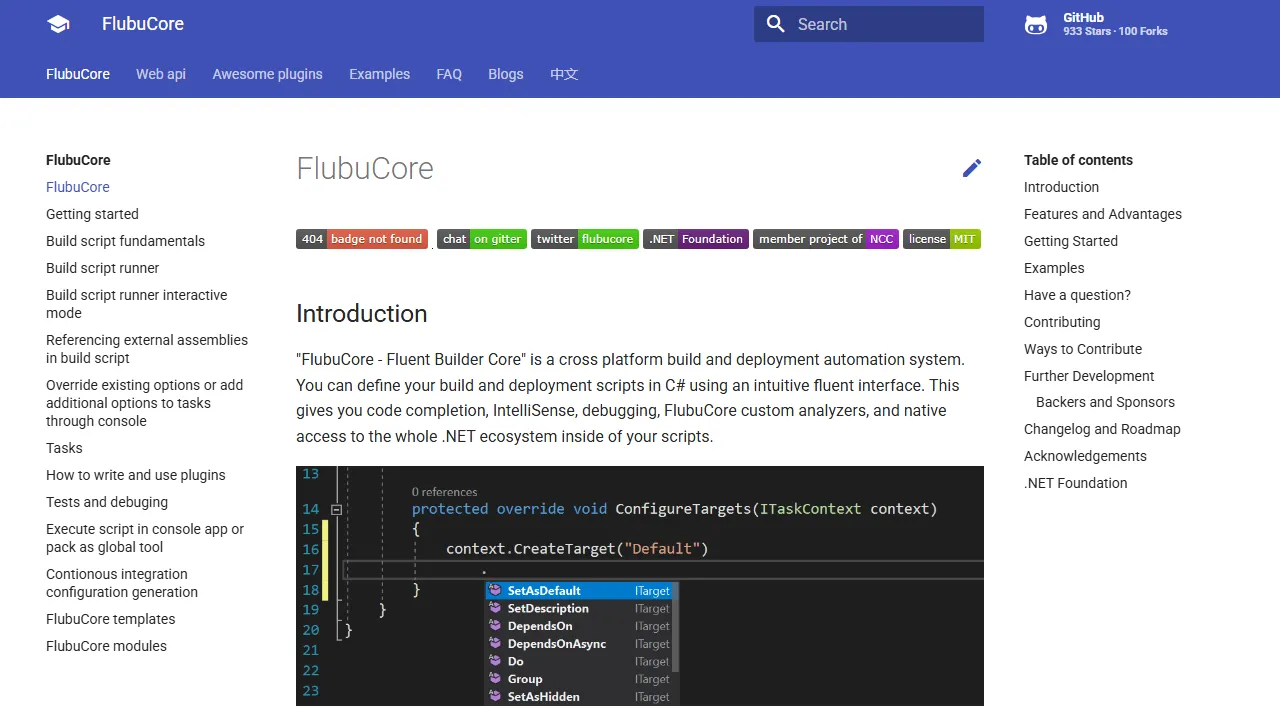This screenshot has height=720, width=1280.
Task: Switch to 中文 documentation
Action: pos(564,74)
